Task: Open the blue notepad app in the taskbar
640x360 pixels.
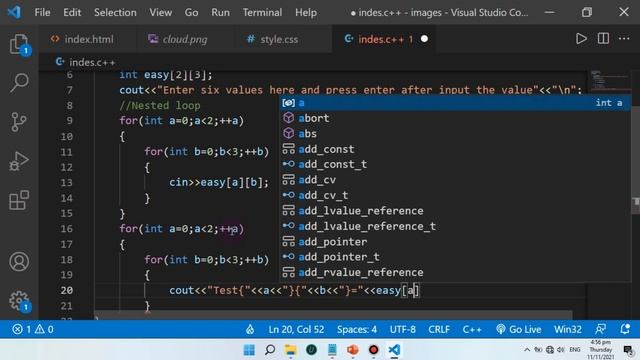Action: tap(332, 350)
